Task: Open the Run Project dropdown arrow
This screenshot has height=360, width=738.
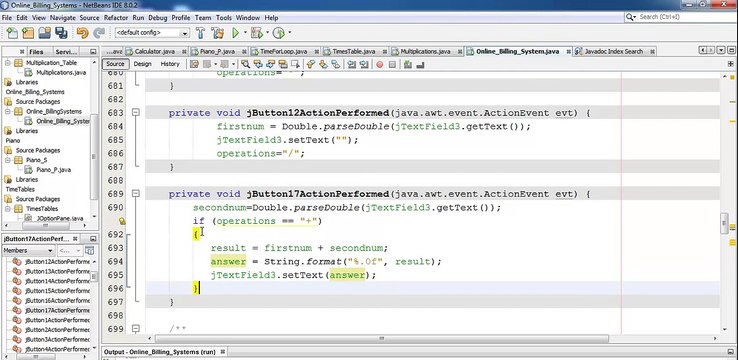Action: pyautogui.click(x=245, y=33)
